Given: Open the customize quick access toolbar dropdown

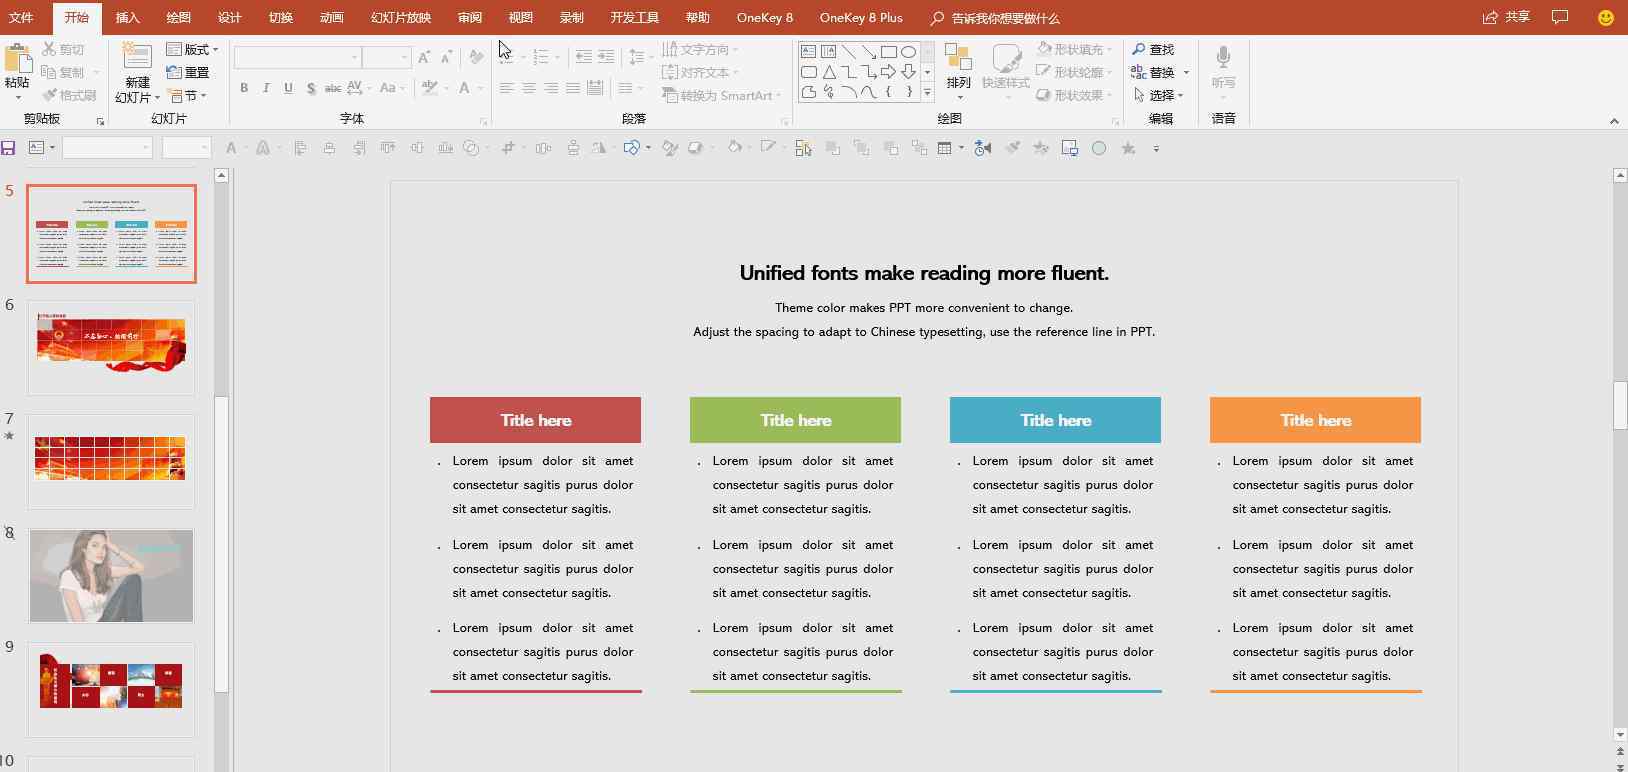Looking at the screenshot, I should click(1156, 149).
